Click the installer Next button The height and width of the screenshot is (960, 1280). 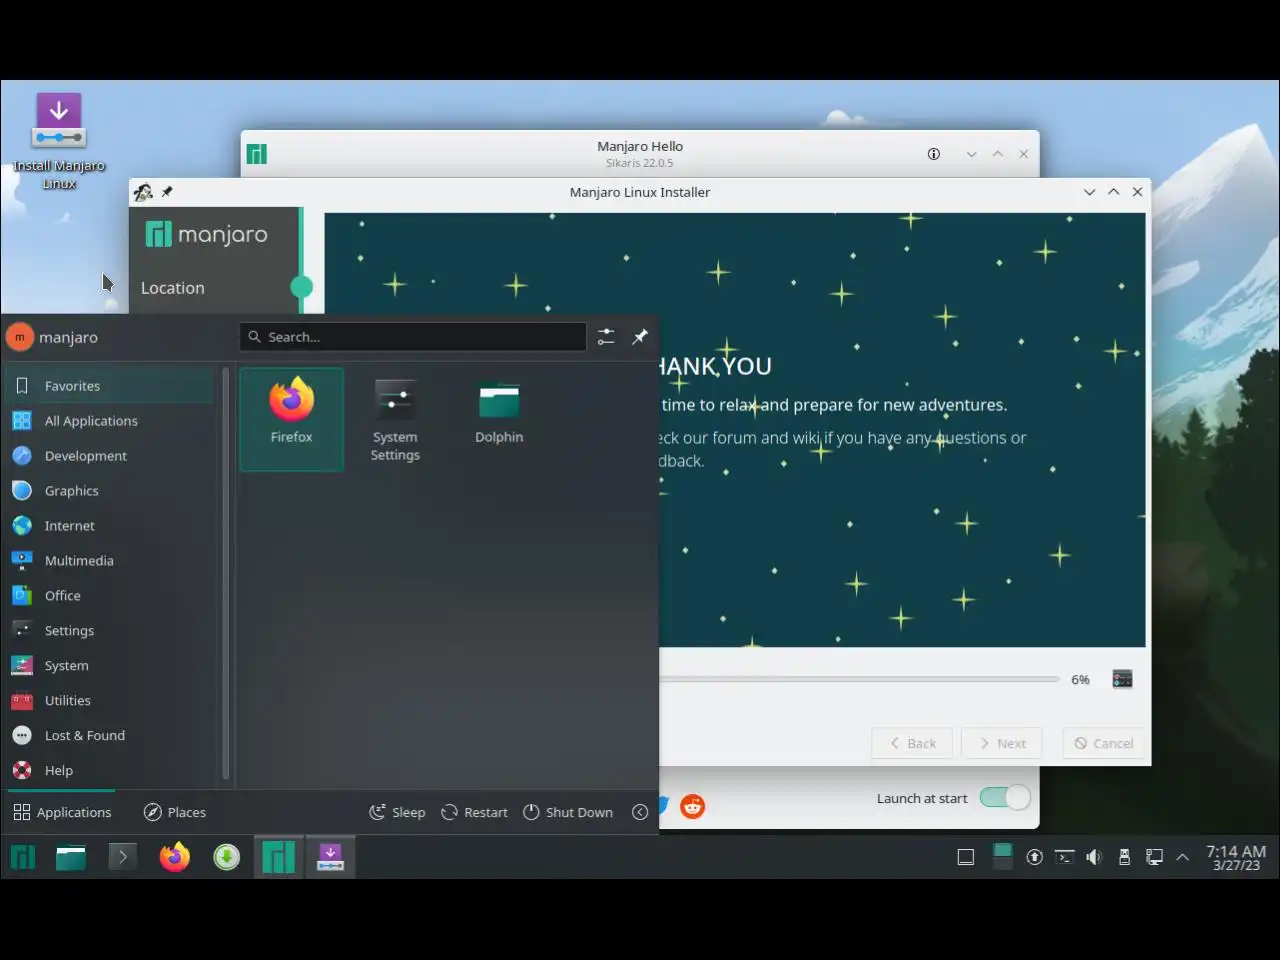coord(1001,743)
